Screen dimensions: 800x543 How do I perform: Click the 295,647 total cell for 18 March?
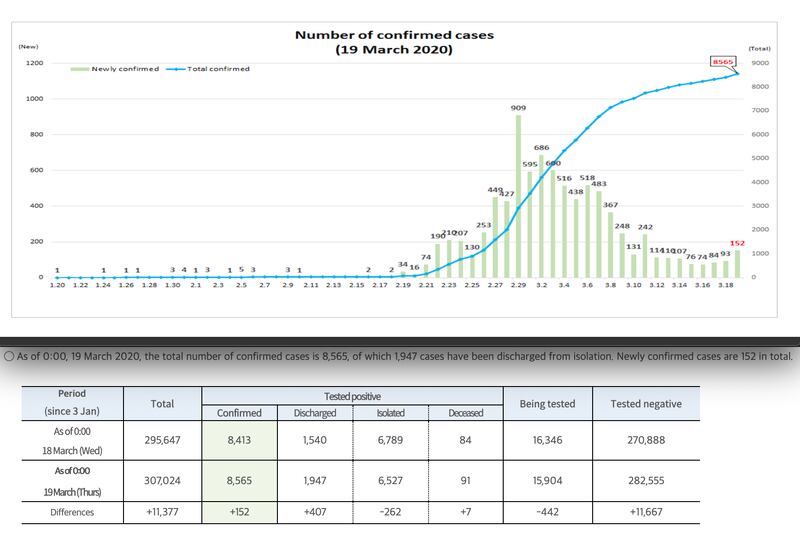[162, 438]
